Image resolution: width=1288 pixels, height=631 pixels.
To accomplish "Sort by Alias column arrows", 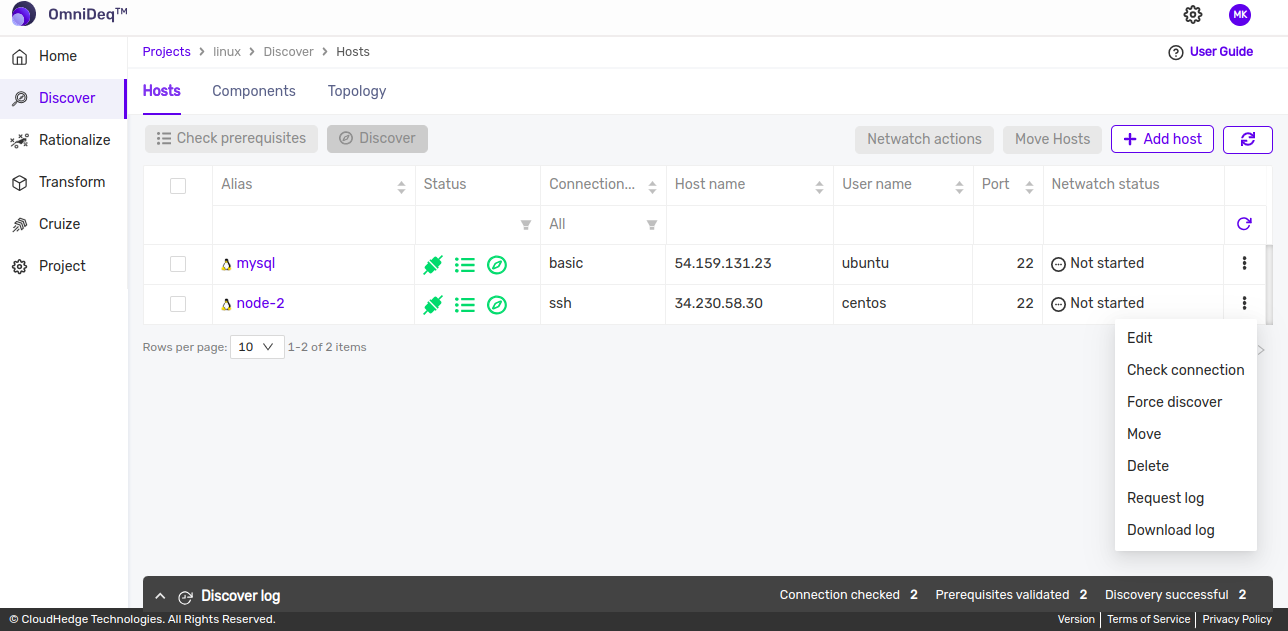I will [401, 186].
